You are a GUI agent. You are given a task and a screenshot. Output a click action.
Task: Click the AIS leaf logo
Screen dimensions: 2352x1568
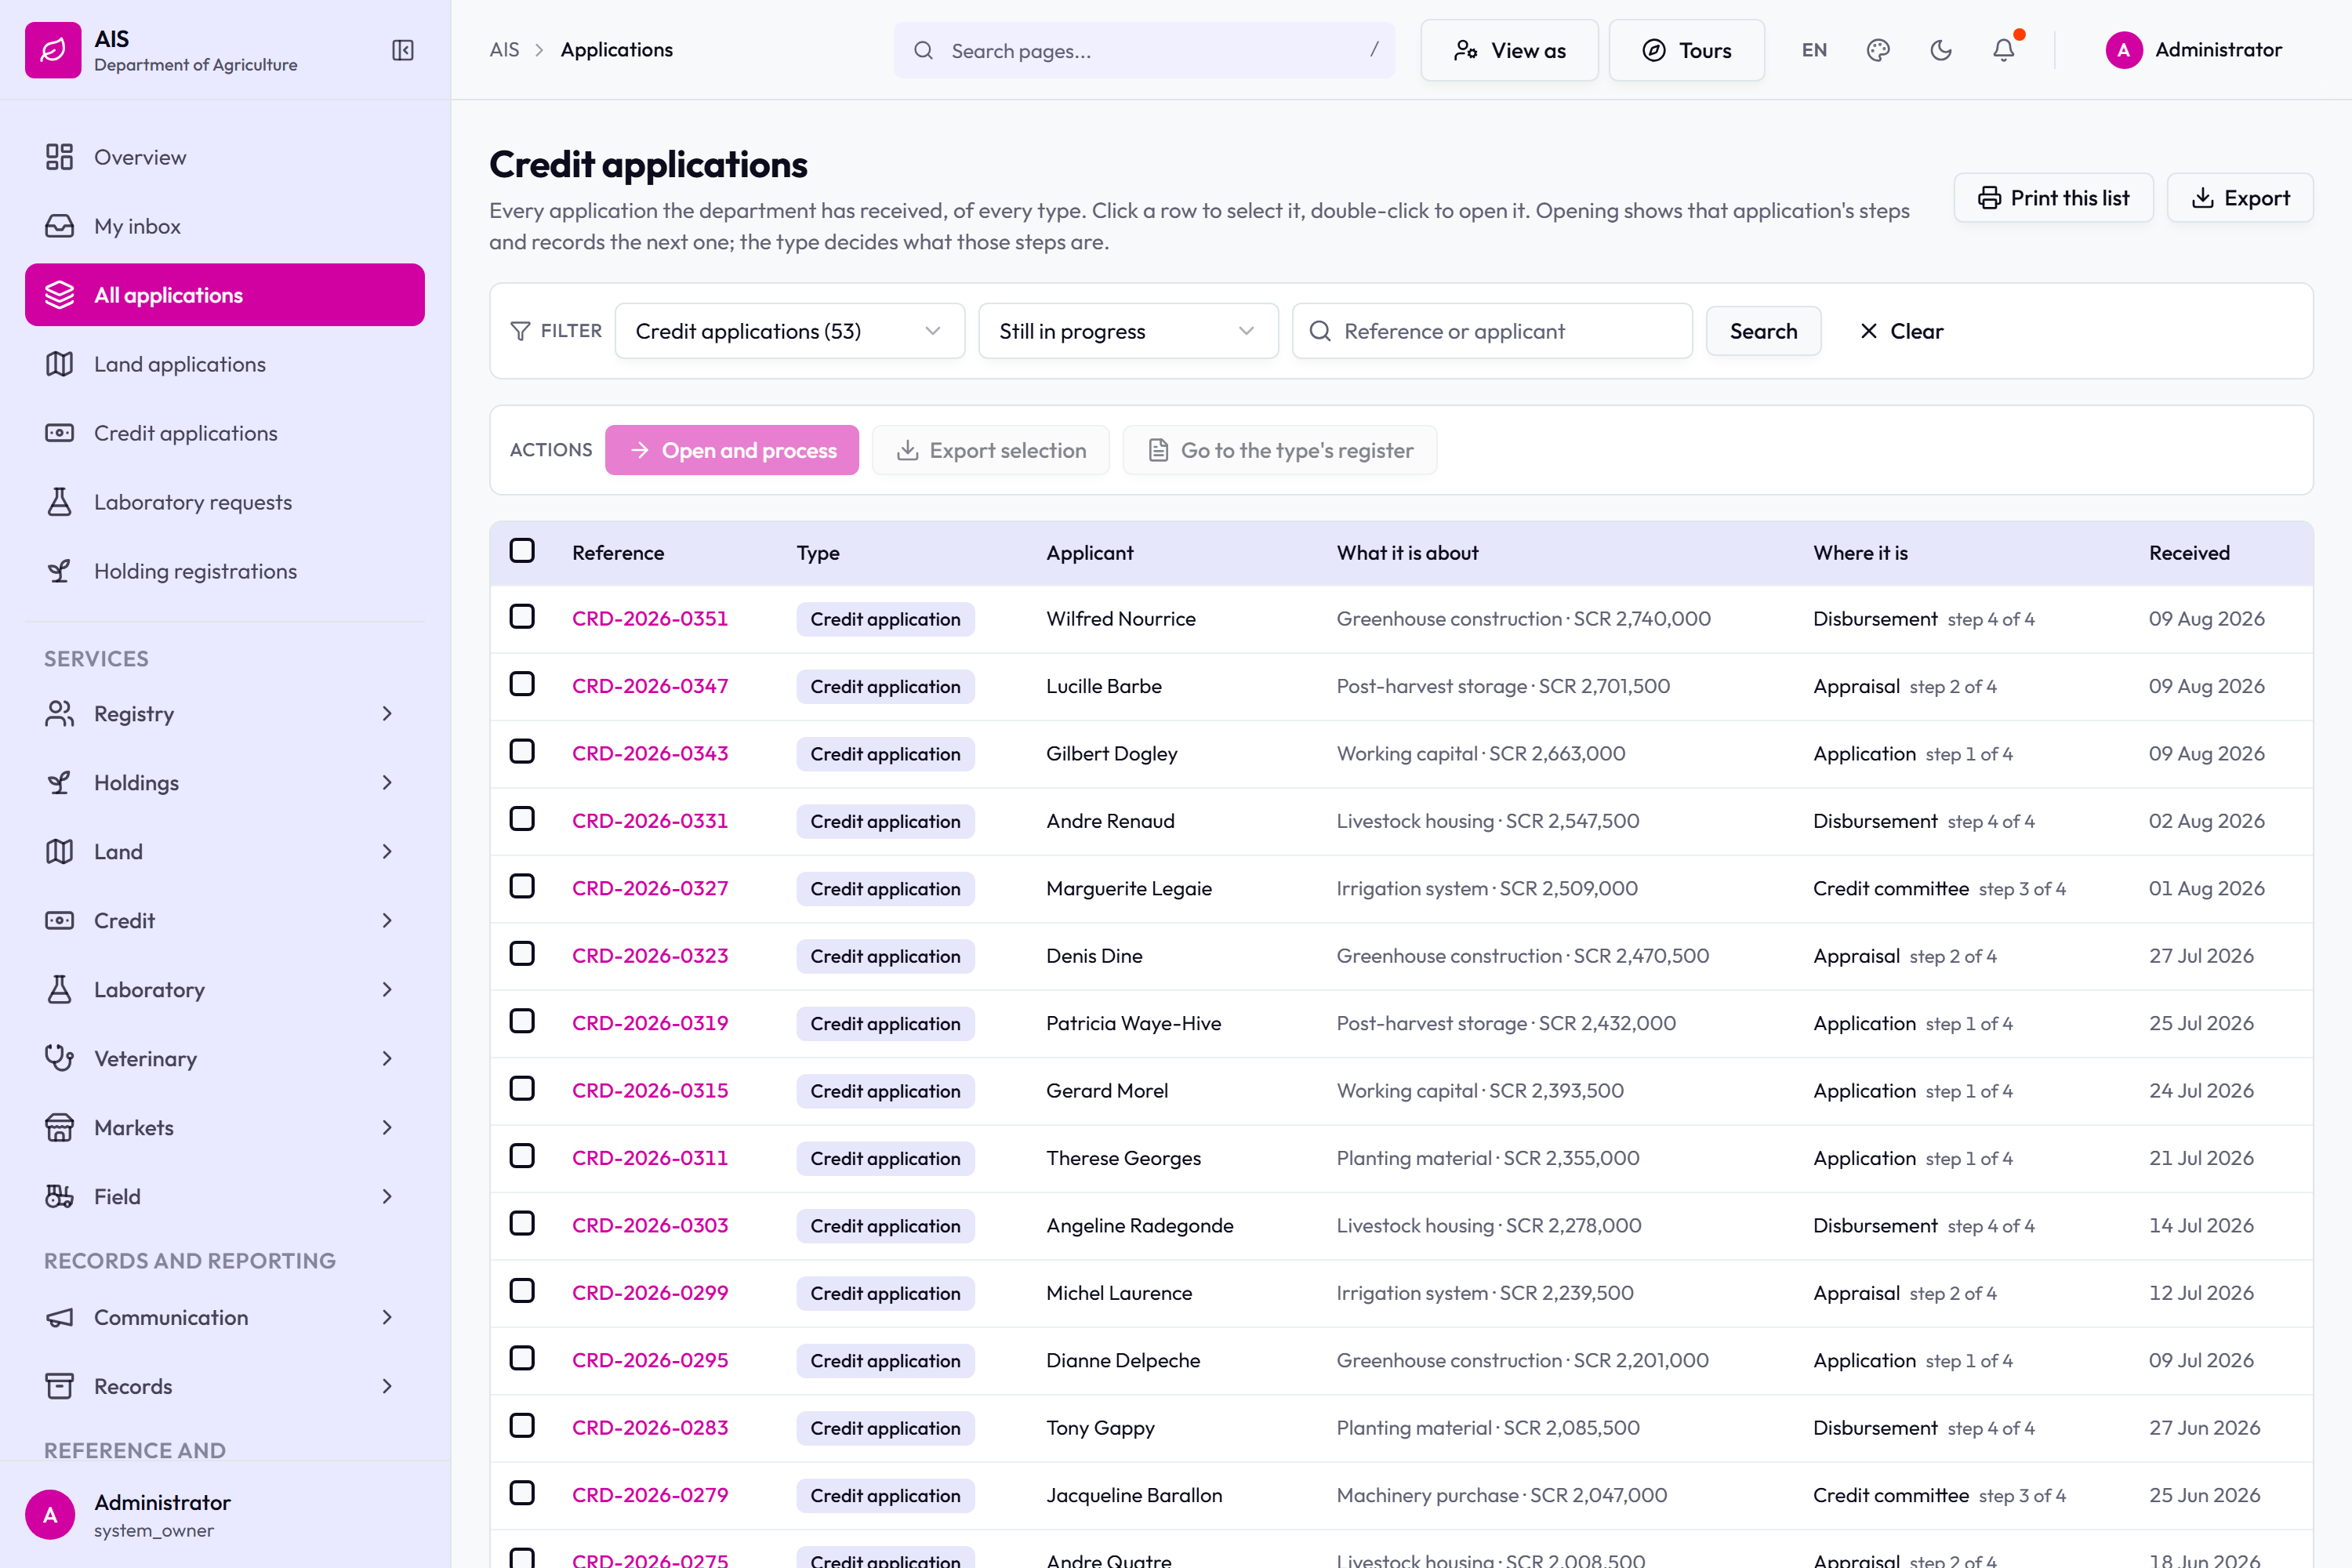53,50
